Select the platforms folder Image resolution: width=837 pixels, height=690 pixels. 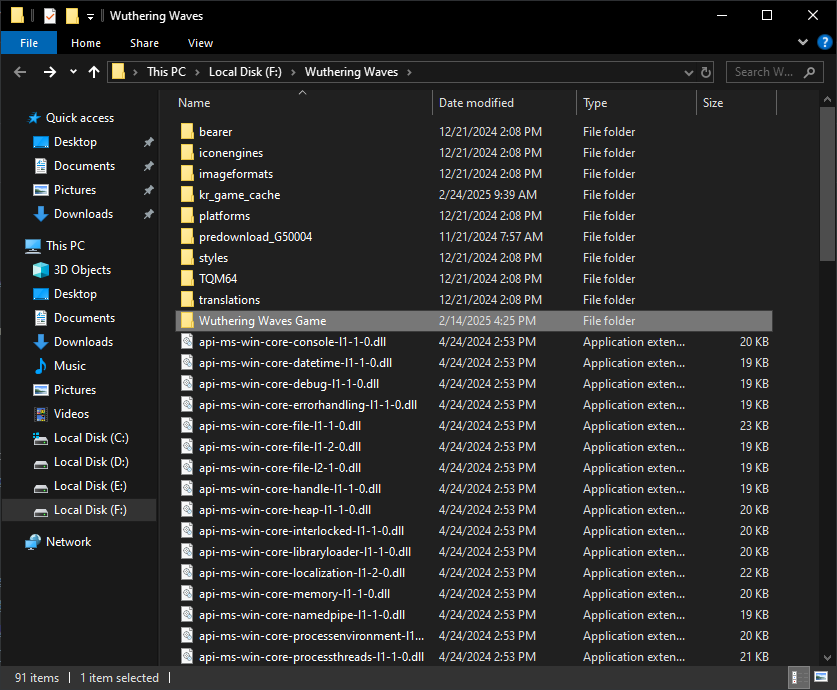click(x=224, y=216)
